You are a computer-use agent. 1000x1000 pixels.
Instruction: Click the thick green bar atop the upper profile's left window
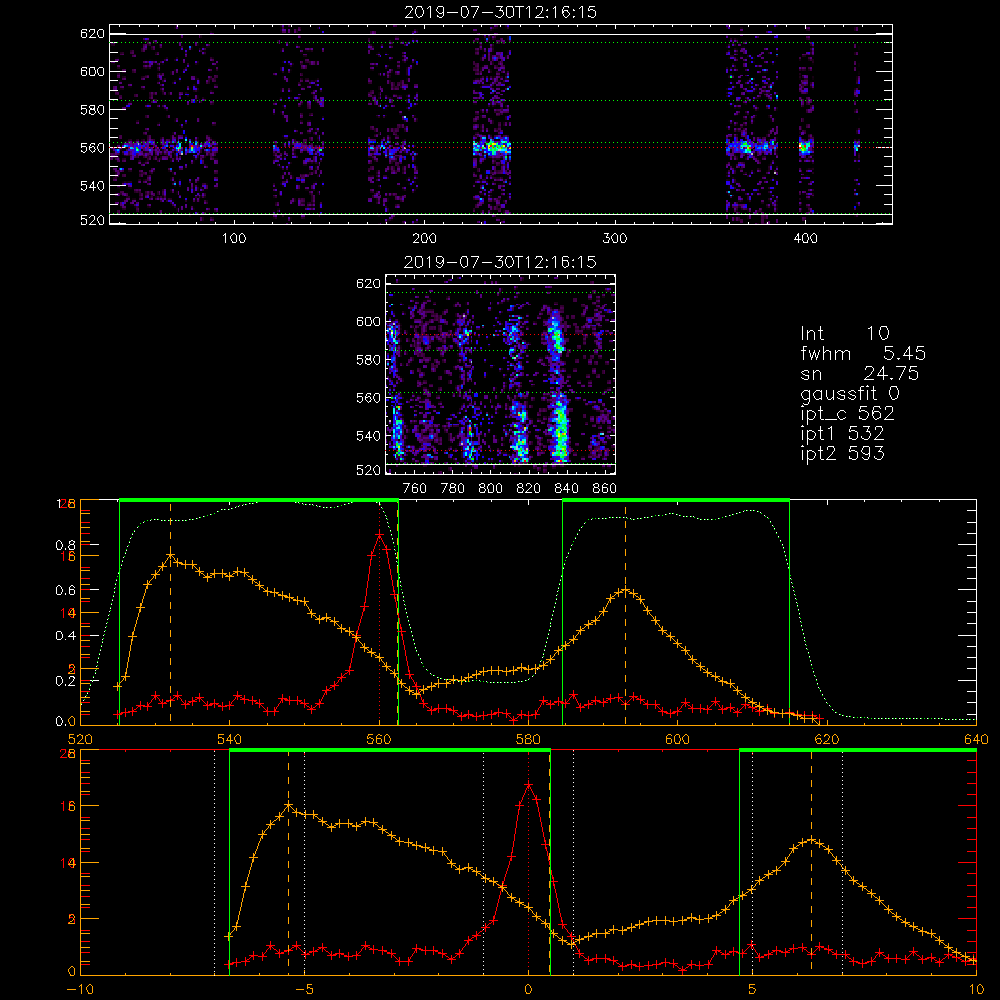pos(258,501)
